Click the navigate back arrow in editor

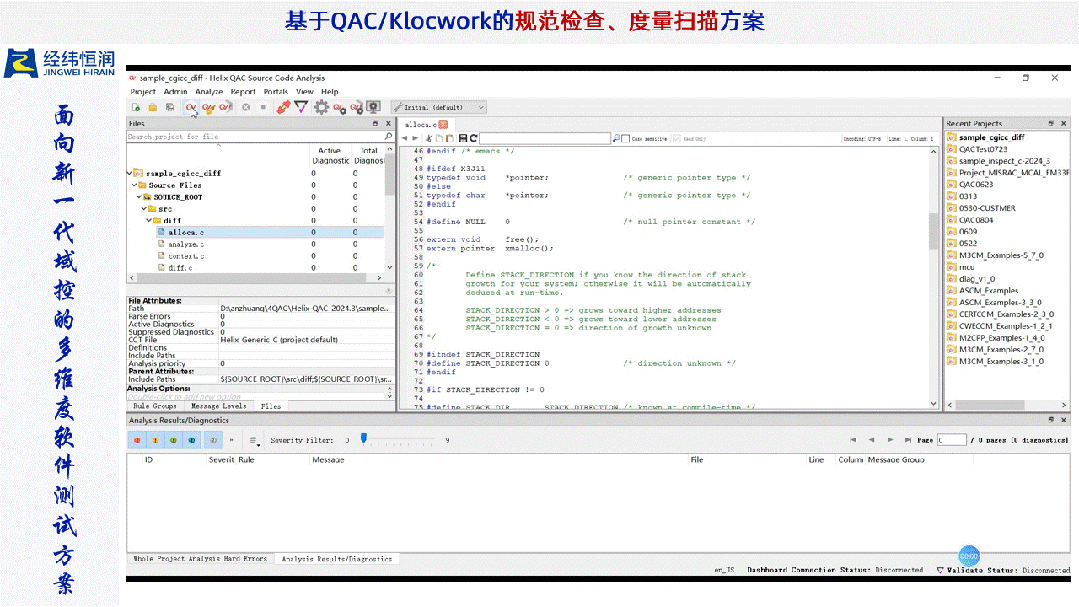pos(405,138)
